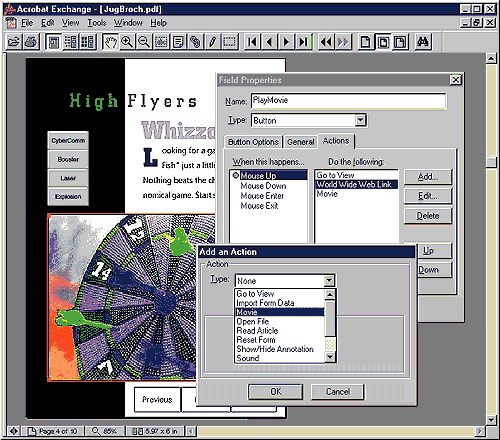Click Cancel in Add an Action dialog
The height and width of the screenshot is (440, 500).
tap(338, 392)
